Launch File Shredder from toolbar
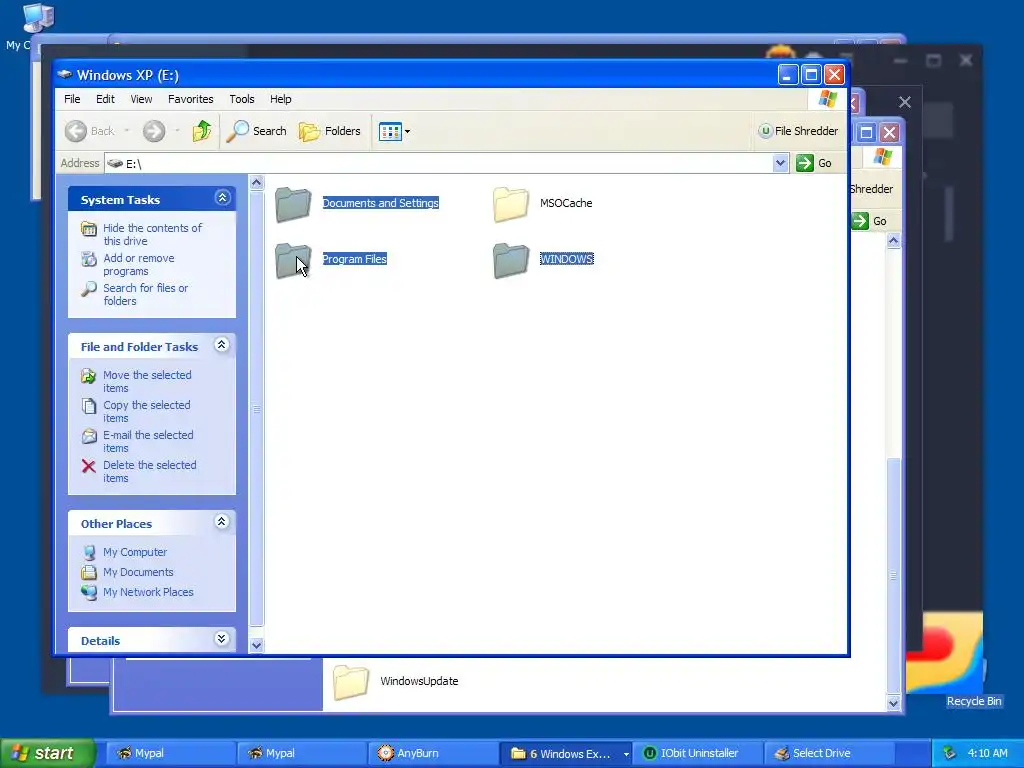Viewport: 1024px width, 768px height. click(x=798, y=131)
